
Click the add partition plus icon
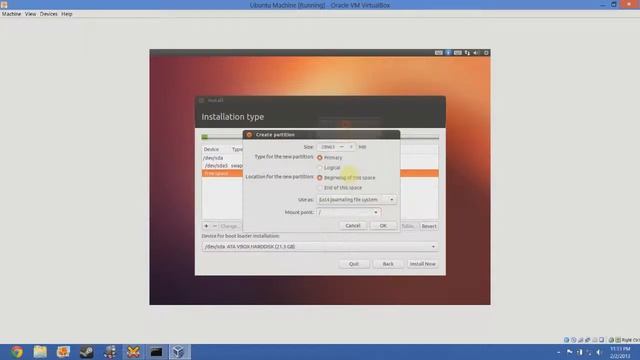[x=206, y=226]
